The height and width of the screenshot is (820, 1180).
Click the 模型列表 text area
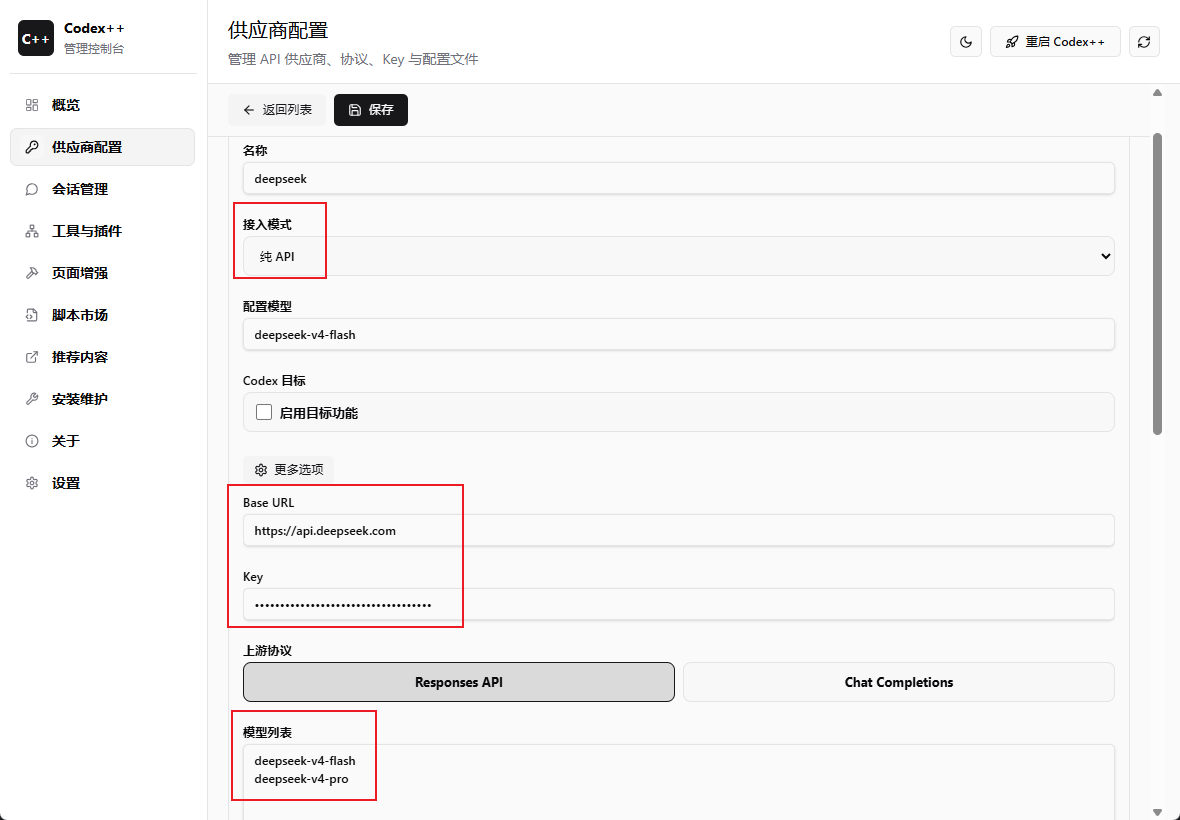click(x=678, y=782)
